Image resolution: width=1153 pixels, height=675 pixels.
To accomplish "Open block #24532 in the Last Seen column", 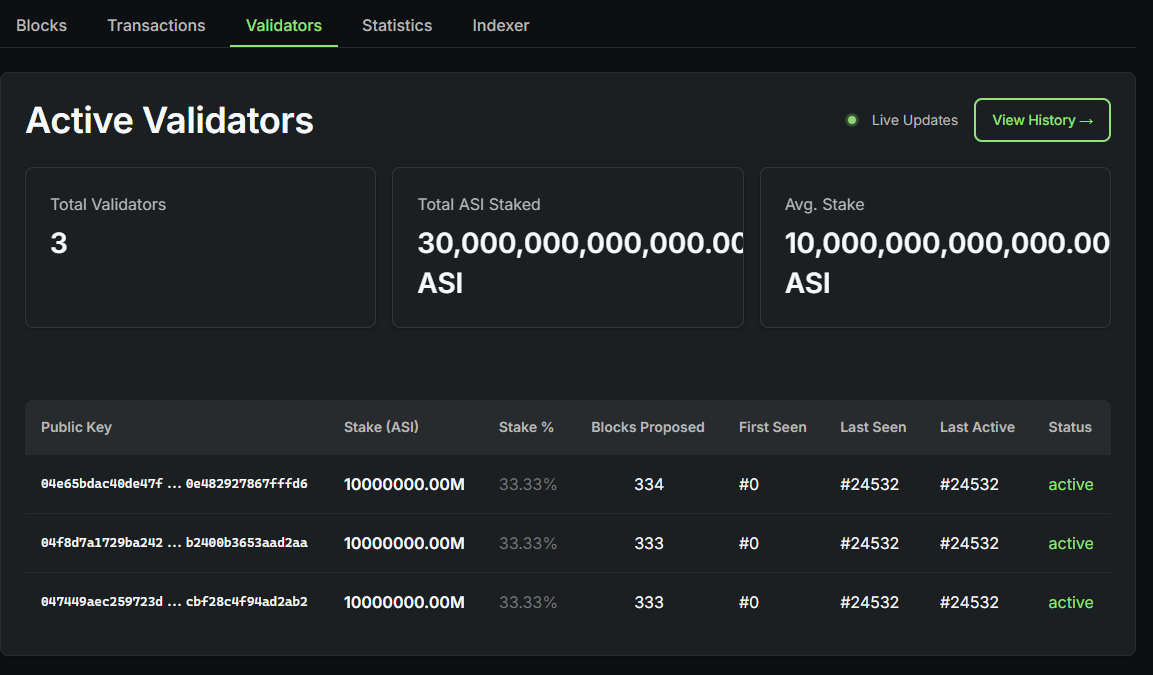I will point(870,484).
